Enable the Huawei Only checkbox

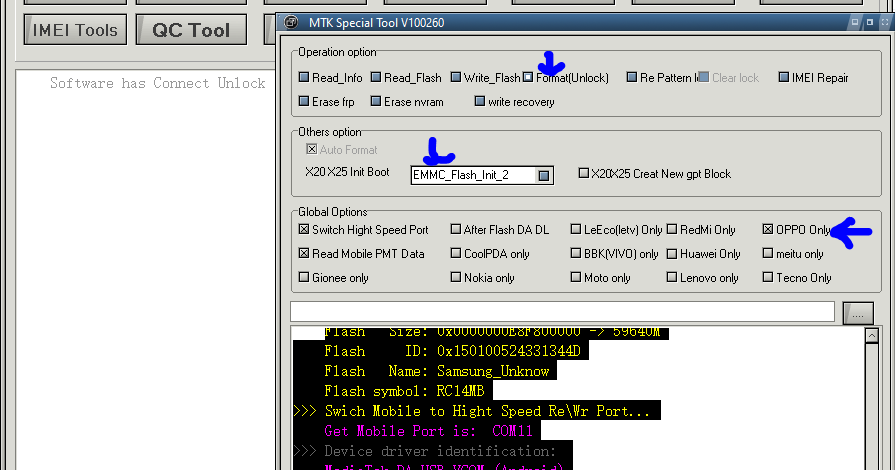pos(672,253)
